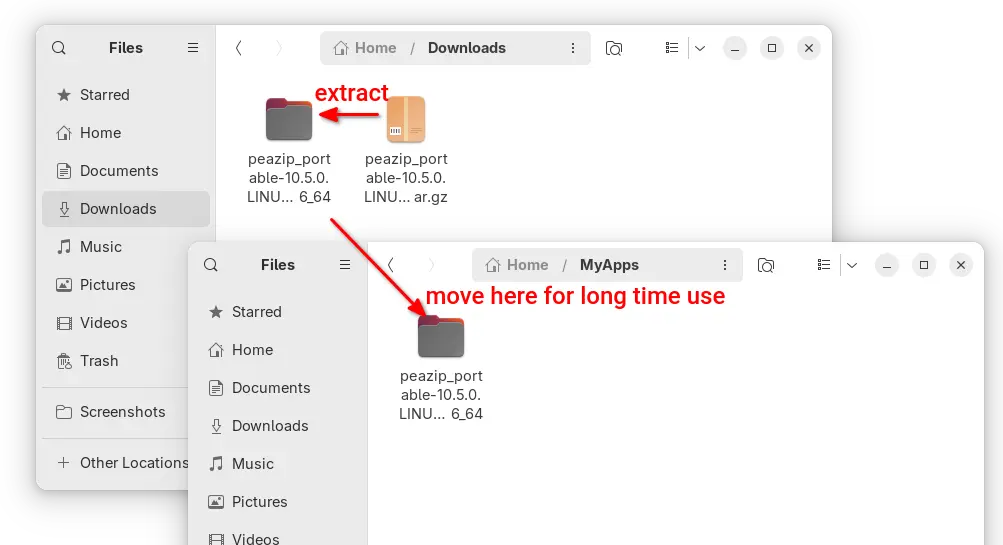The width and height of the screenshot is (1003, 545).
Task: Open hamburger menu in Downloads window sidebar
Action: pyautogui.click(x=193, y=48)
